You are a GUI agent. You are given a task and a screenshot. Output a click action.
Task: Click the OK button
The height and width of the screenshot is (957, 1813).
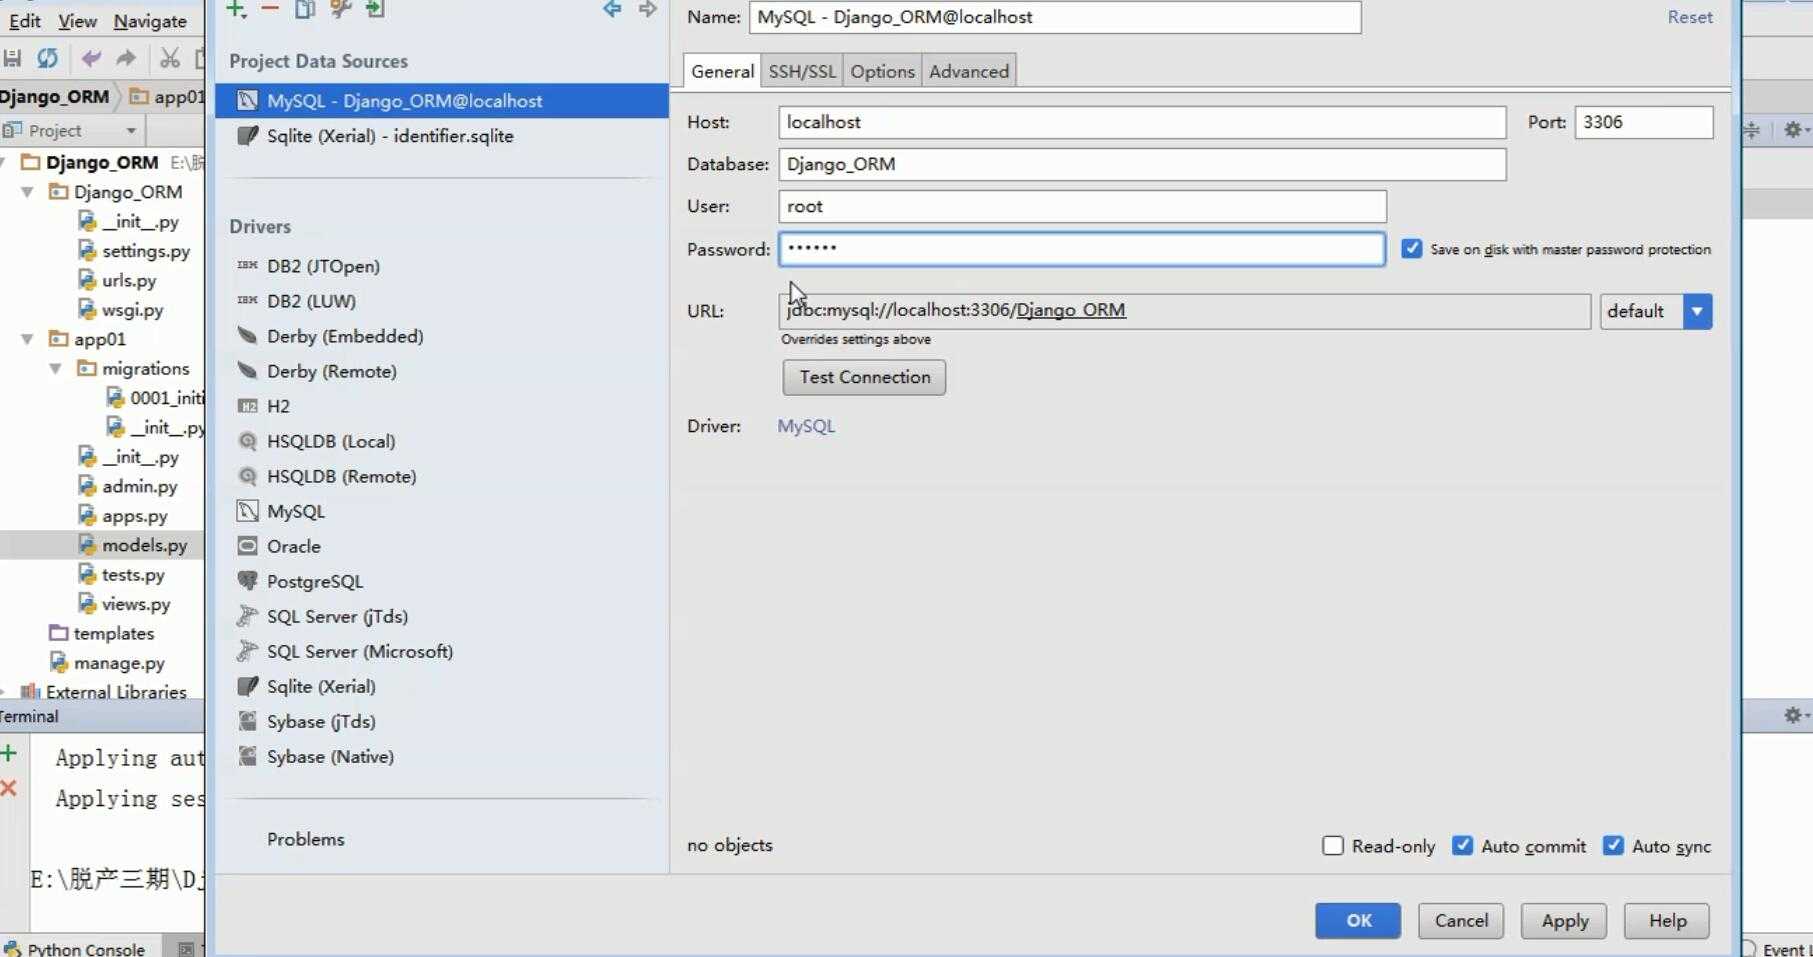(1358, 921)
